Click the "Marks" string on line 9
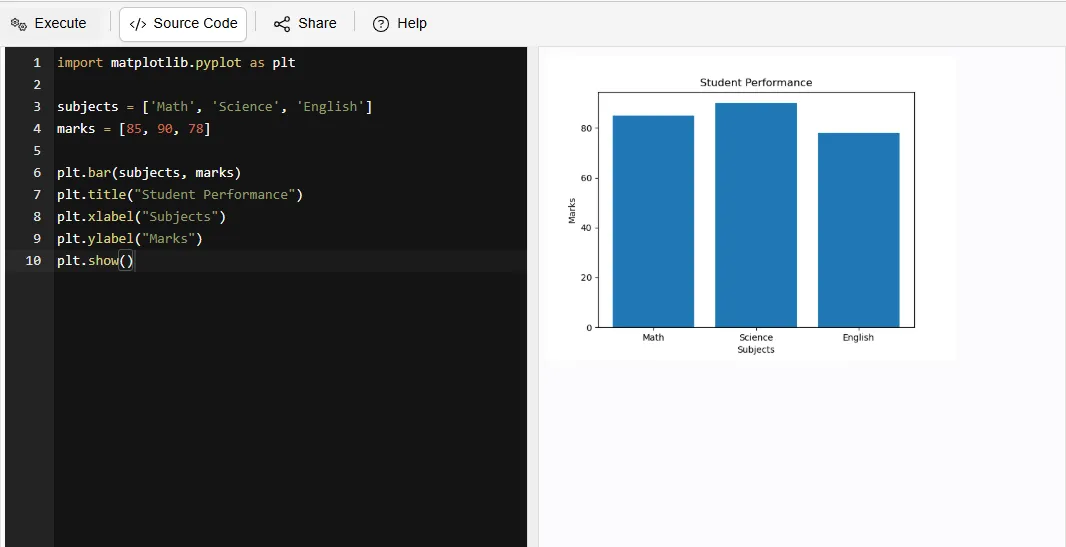 [x=169, y=239]
